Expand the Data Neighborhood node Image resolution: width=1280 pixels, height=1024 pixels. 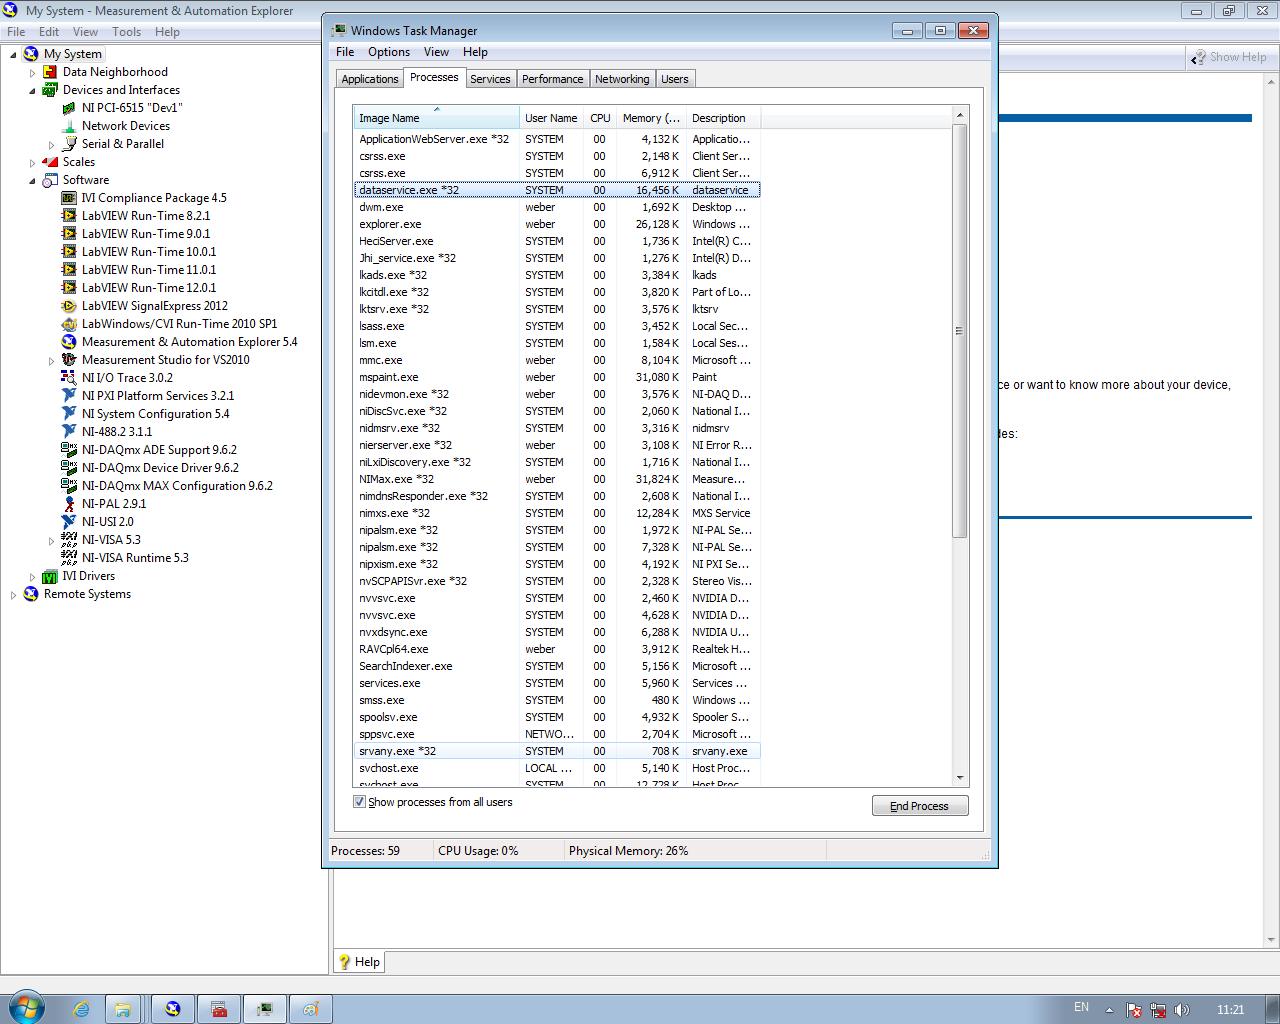[x=32, y=72]
